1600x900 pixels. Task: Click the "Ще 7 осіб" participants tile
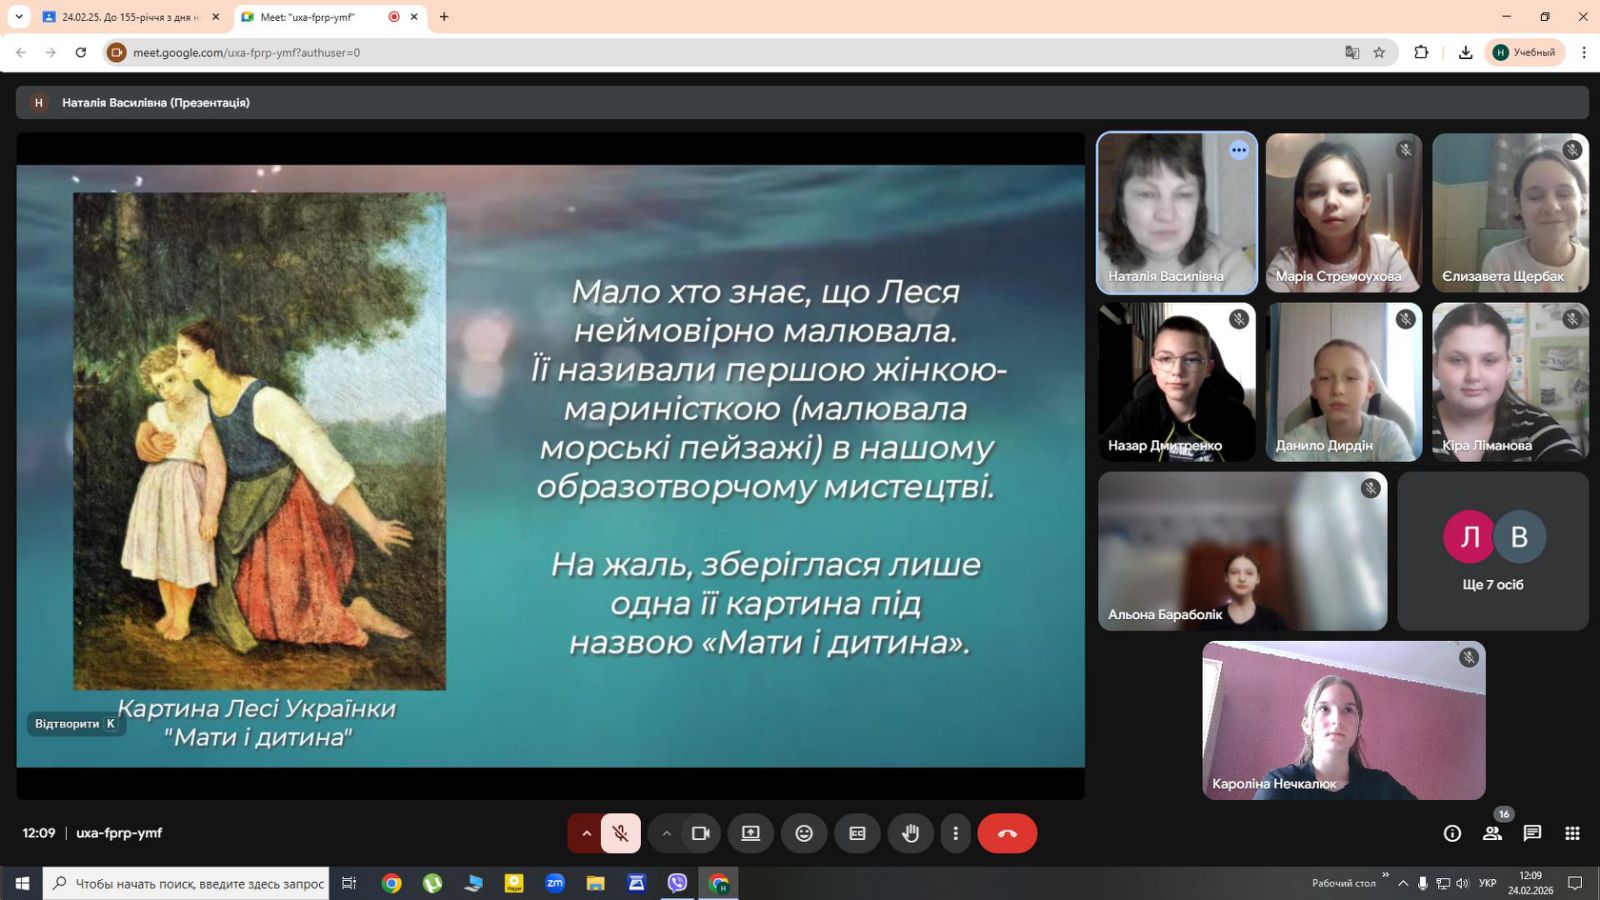tap(1492, 551)
